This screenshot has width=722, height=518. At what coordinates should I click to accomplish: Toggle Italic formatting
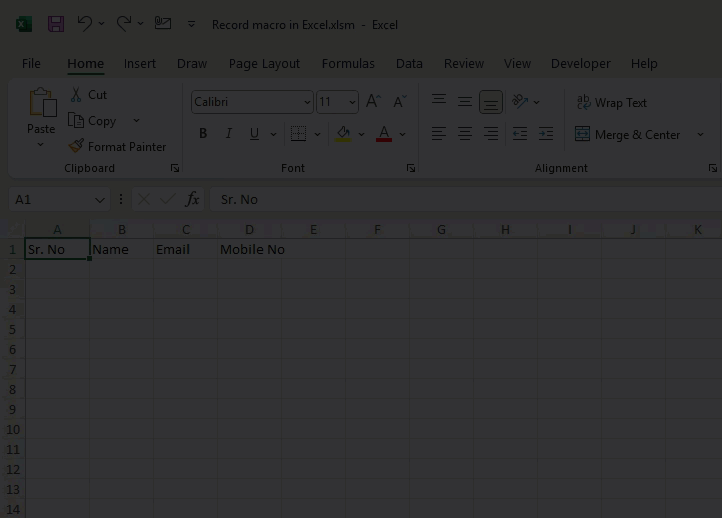228,134
